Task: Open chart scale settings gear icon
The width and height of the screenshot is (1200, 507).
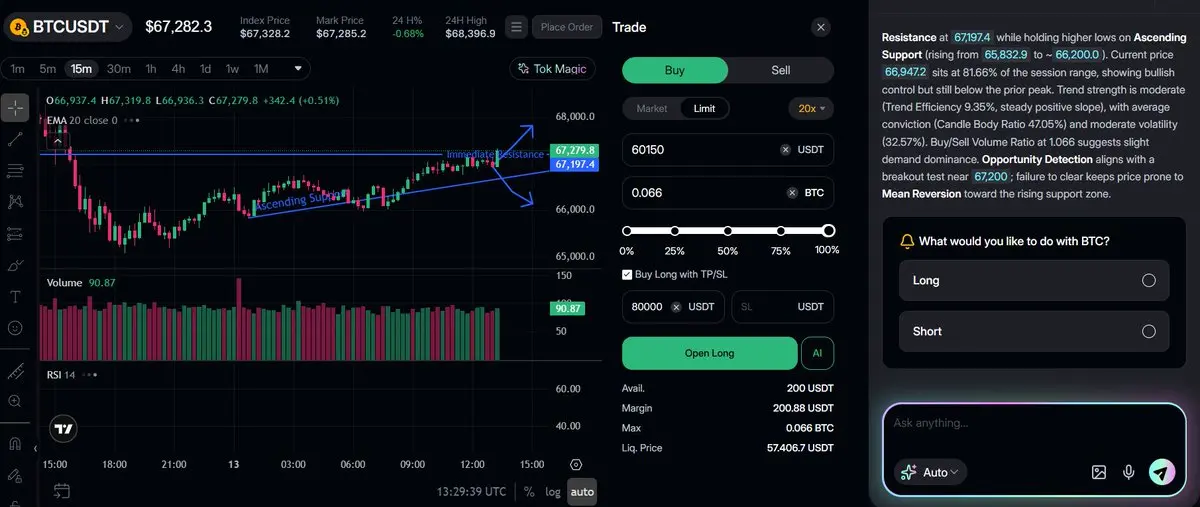Action: pos(576,465)
